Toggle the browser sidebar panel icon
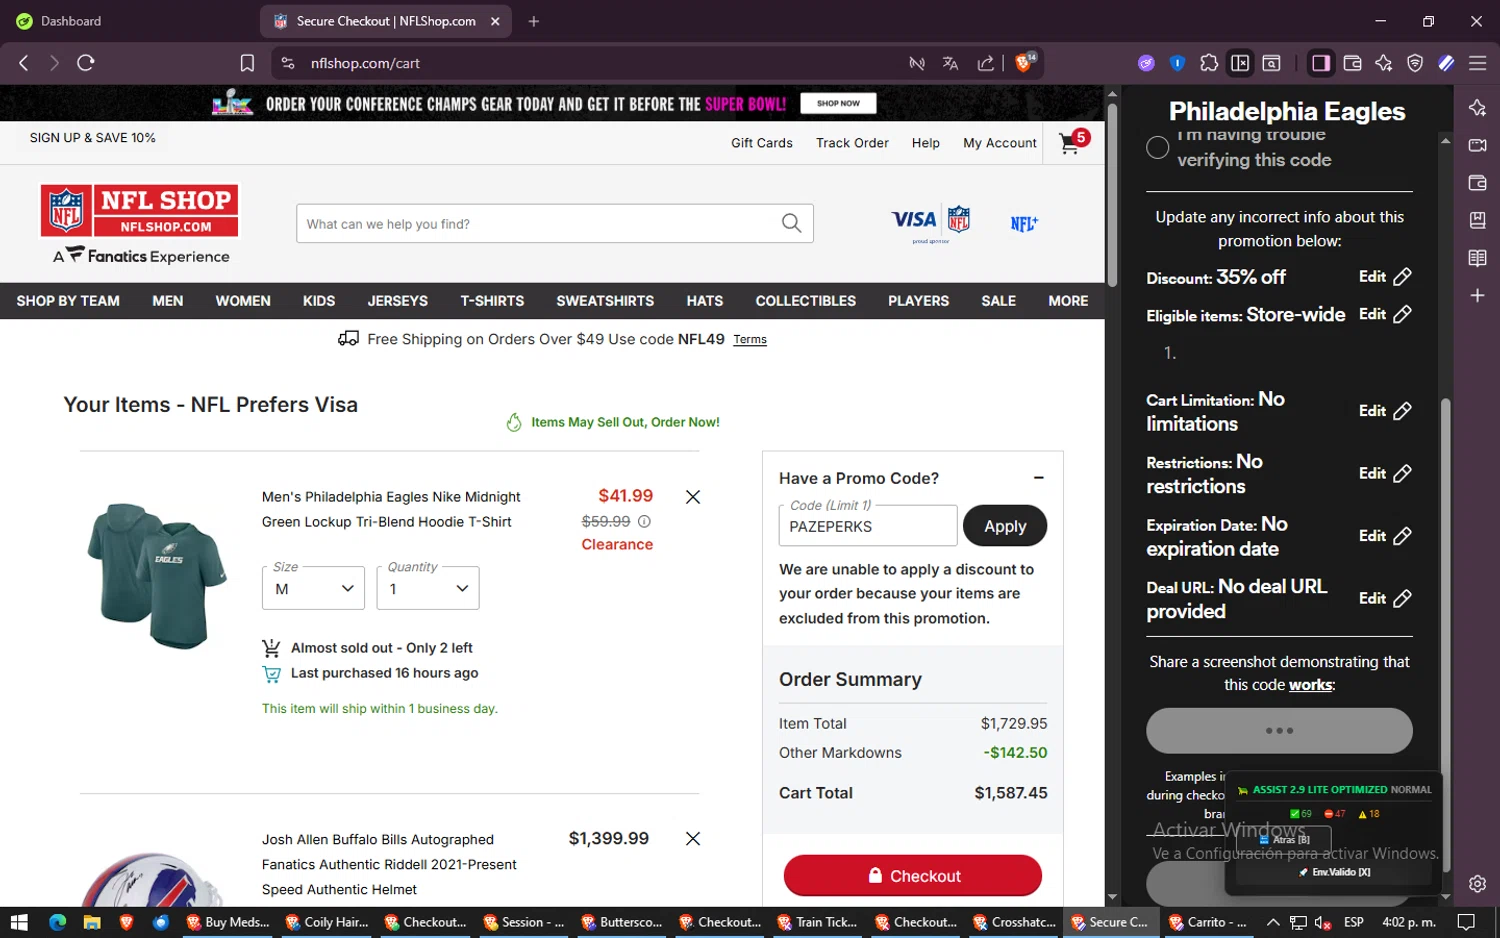The width and height of the screenshot is (1500, 938). pyautogui.click(x=1321, y=63)
